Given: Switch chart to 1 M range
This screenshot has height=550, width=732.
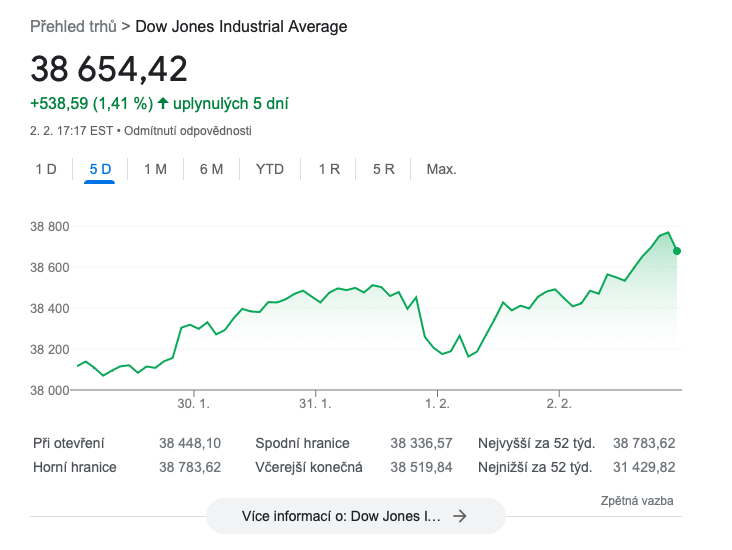Looking at the screenshot, I should (x=155, y=169).
